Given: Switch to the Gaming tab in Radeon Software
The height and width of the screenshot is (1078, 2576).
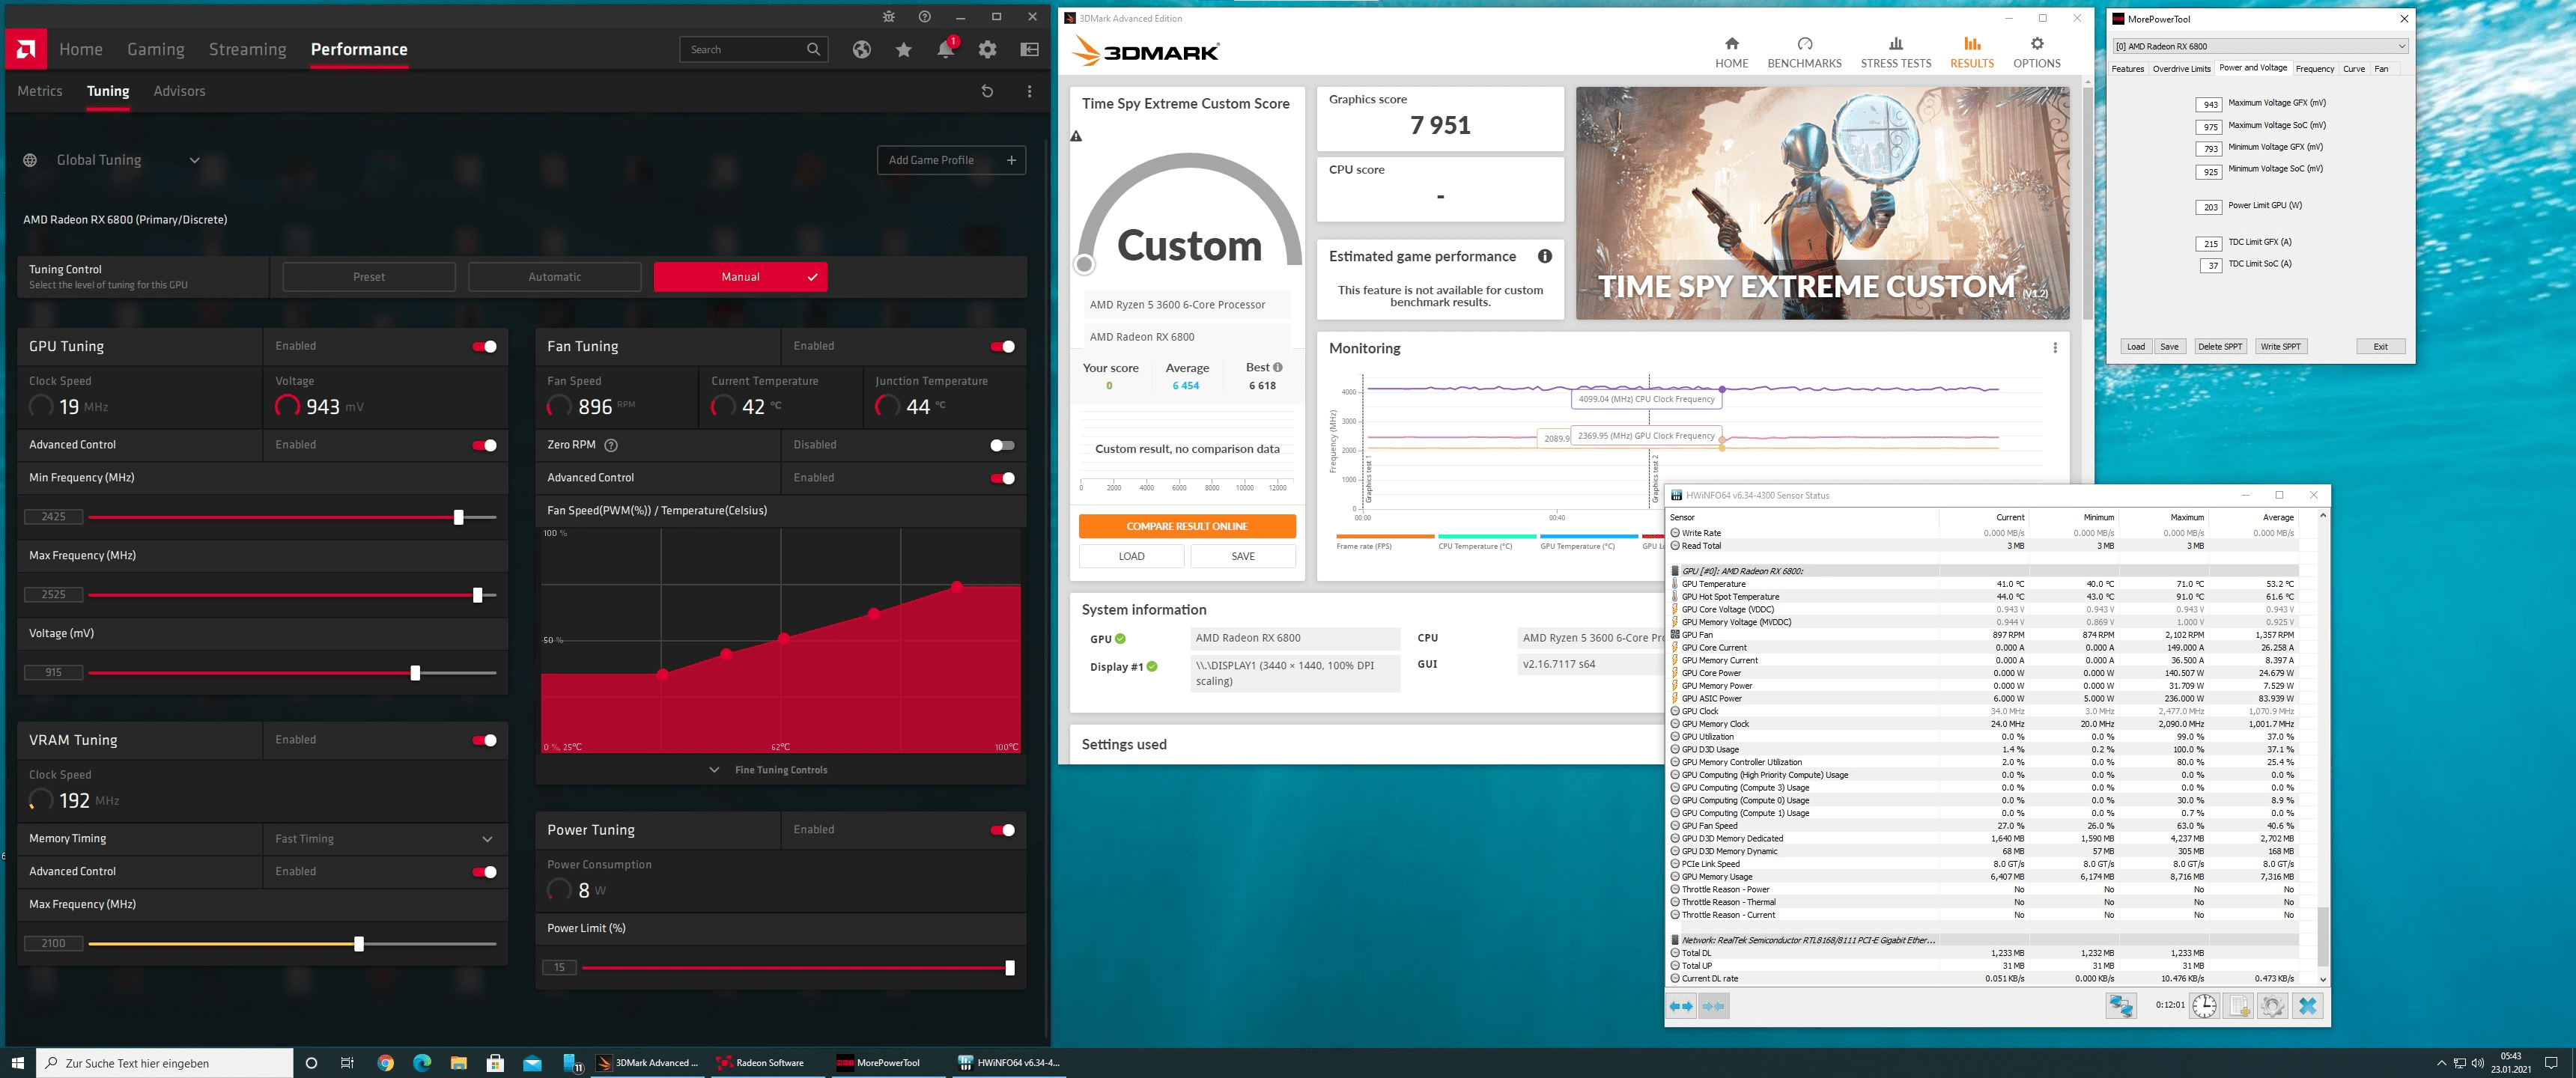Looking at the screenshot, I should pos(156,49).
